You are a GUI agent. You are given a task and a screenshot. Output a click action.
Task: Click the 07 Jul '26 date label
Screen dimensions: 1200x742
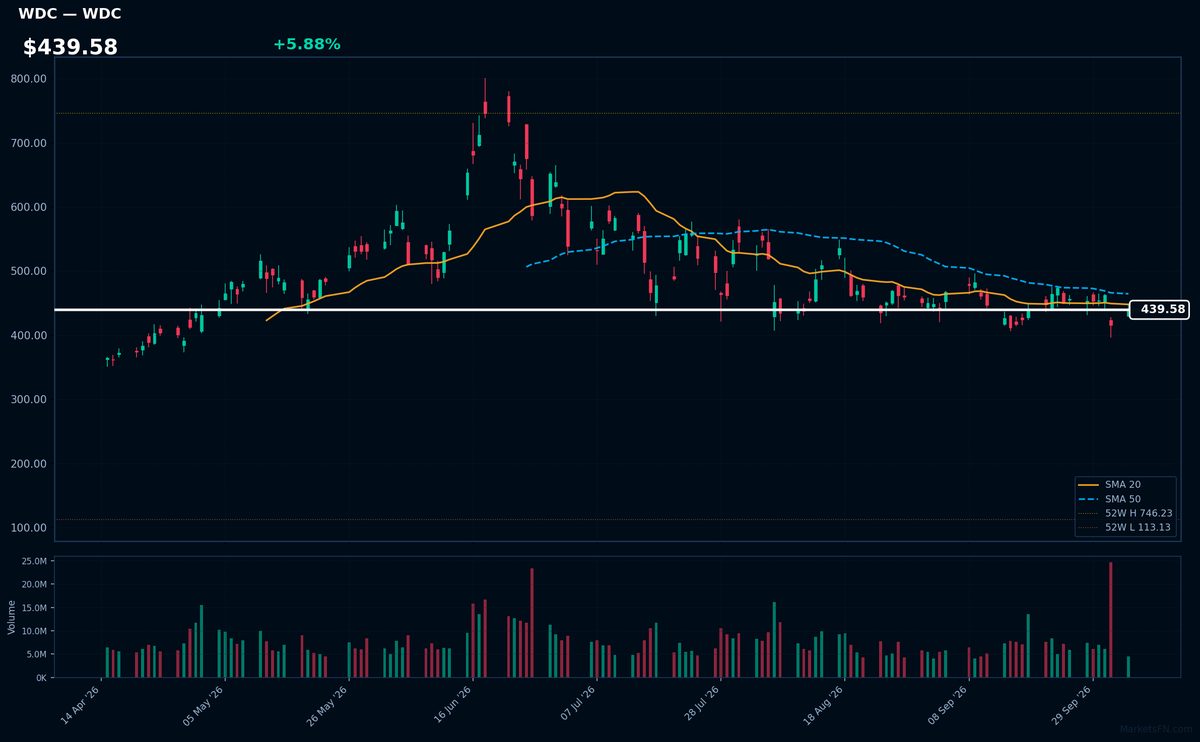click(579, 705)
